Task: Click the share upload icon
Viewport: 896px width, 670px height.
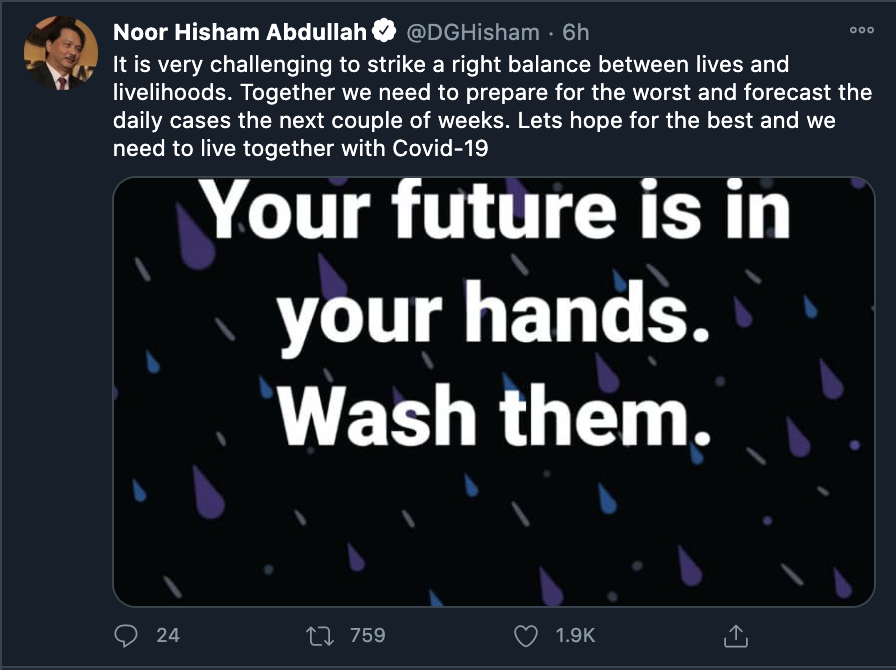Action: pyautogui.click(x=735, y=635)
